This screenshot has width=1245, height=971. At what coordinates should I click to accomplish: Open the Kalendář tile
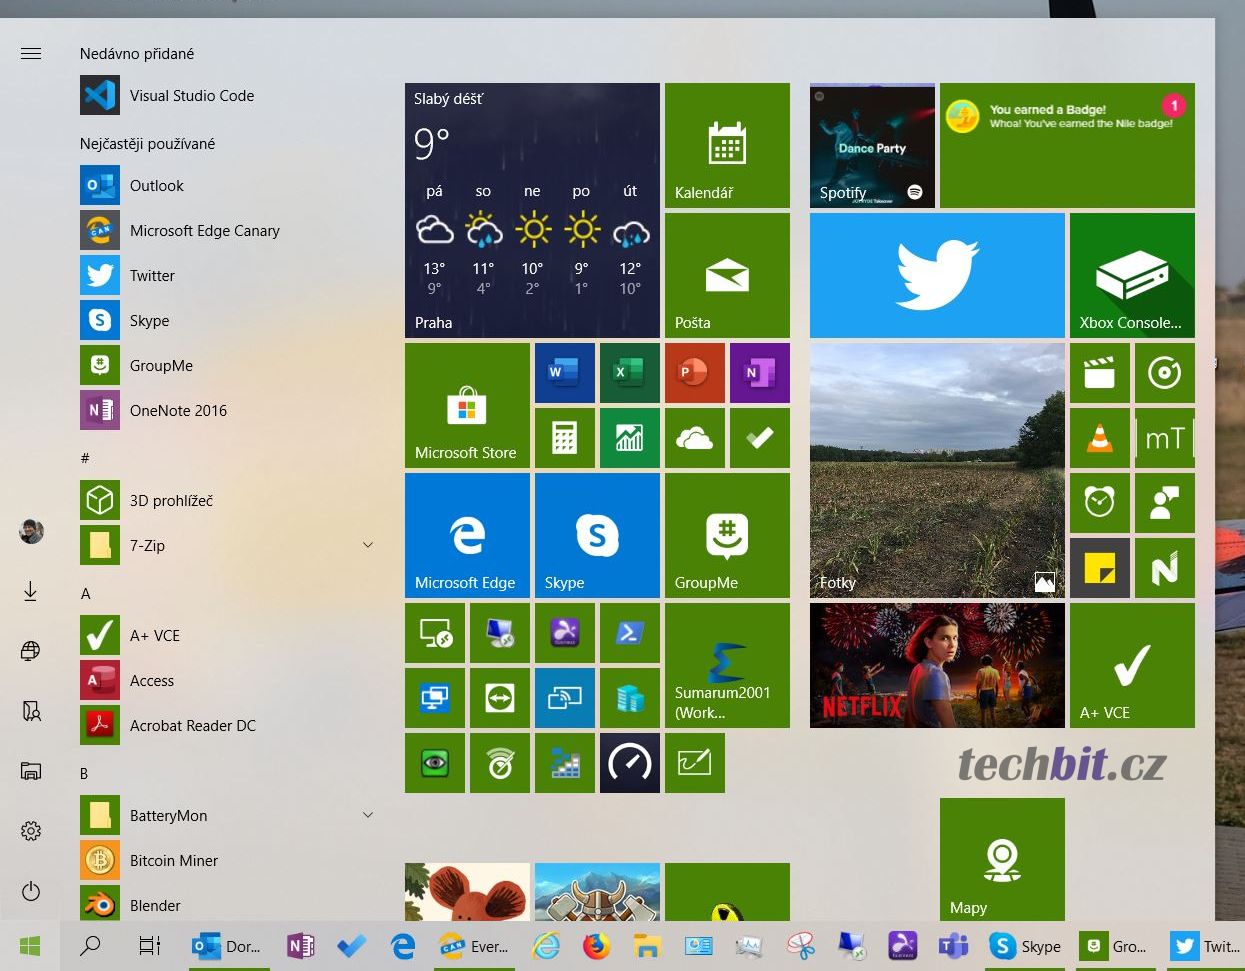pyautogui.click(x=727, y=146)
